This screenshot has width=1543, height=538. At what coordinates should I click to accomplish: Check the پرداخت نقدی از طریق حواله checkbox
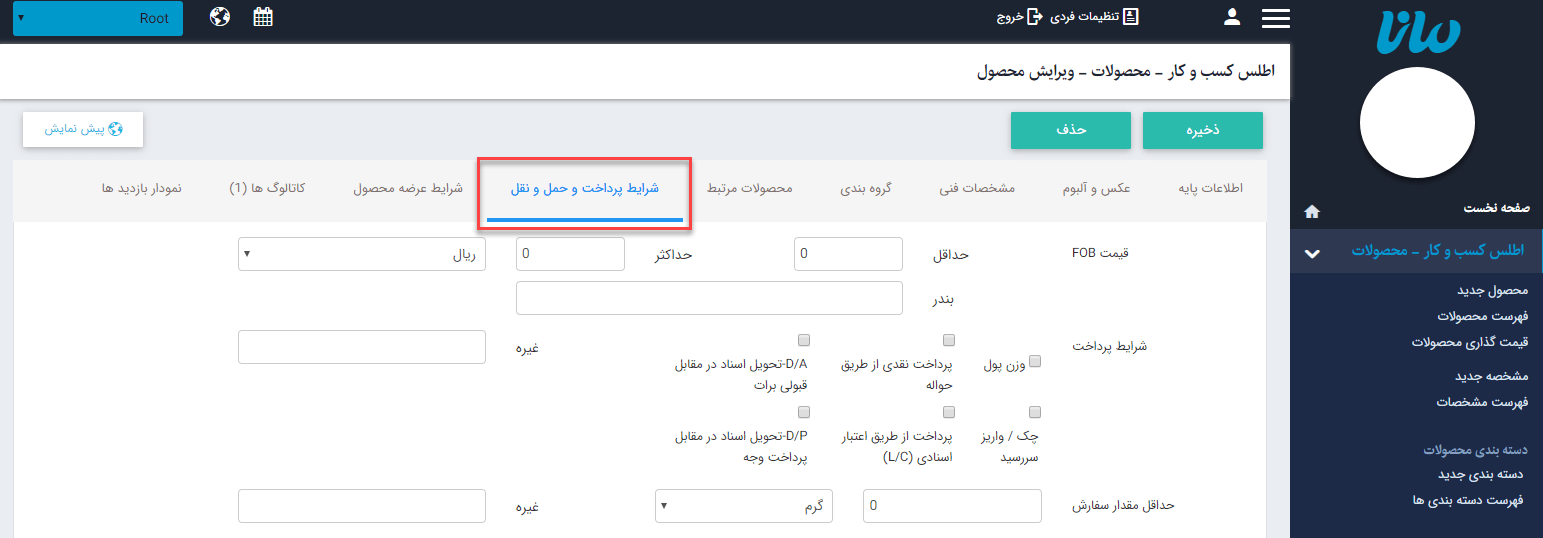[x=949, y=340]
